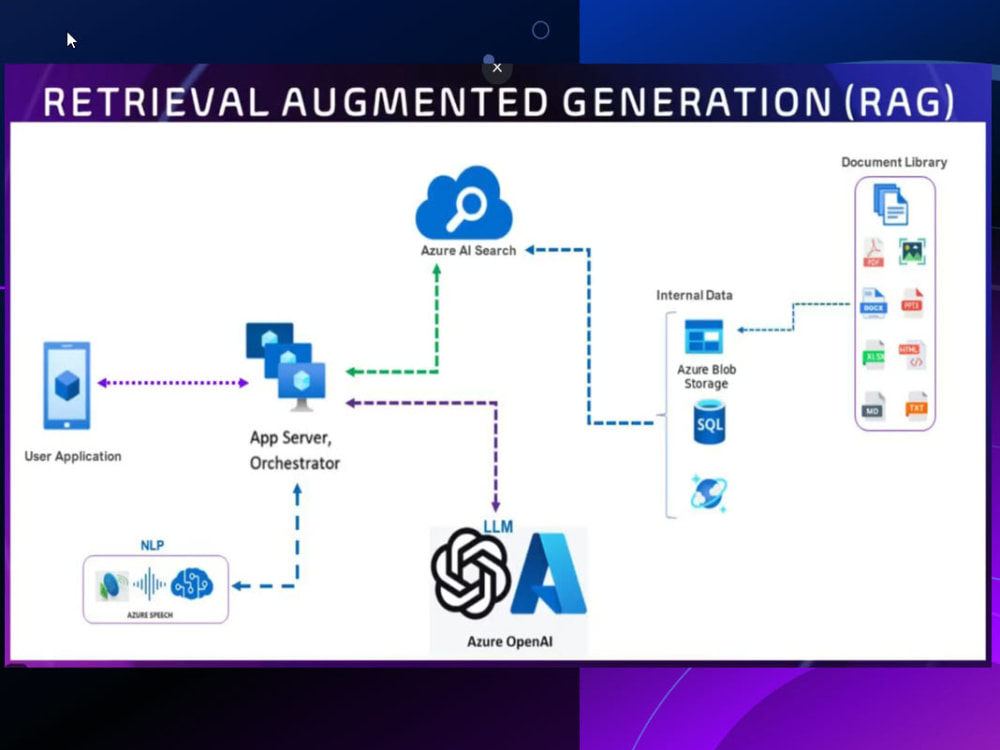Screen dimensions: 1000x750
Task: Click the PPTX file icon
Action: pyautogui.click(x=913, y=302)
